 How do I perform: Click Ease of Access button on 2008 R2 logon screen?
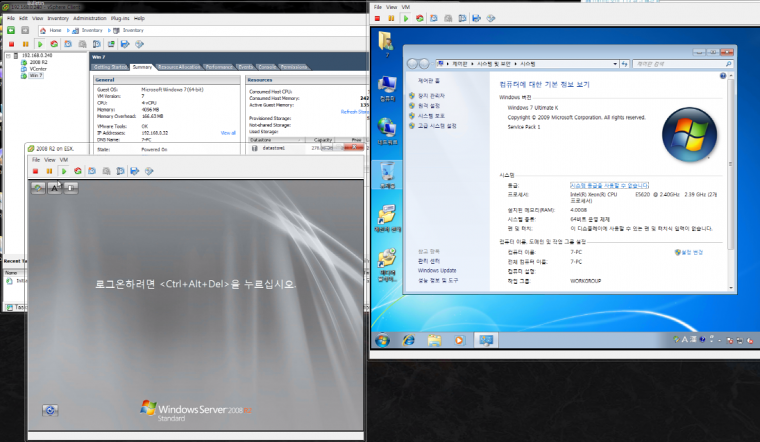pyautogui.click(x=50, y=410)
